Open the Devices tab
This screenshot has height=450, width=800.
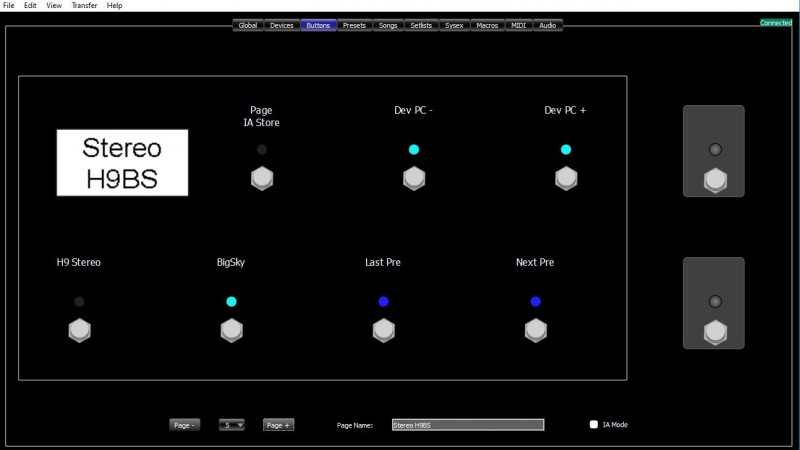pos(281,25)
